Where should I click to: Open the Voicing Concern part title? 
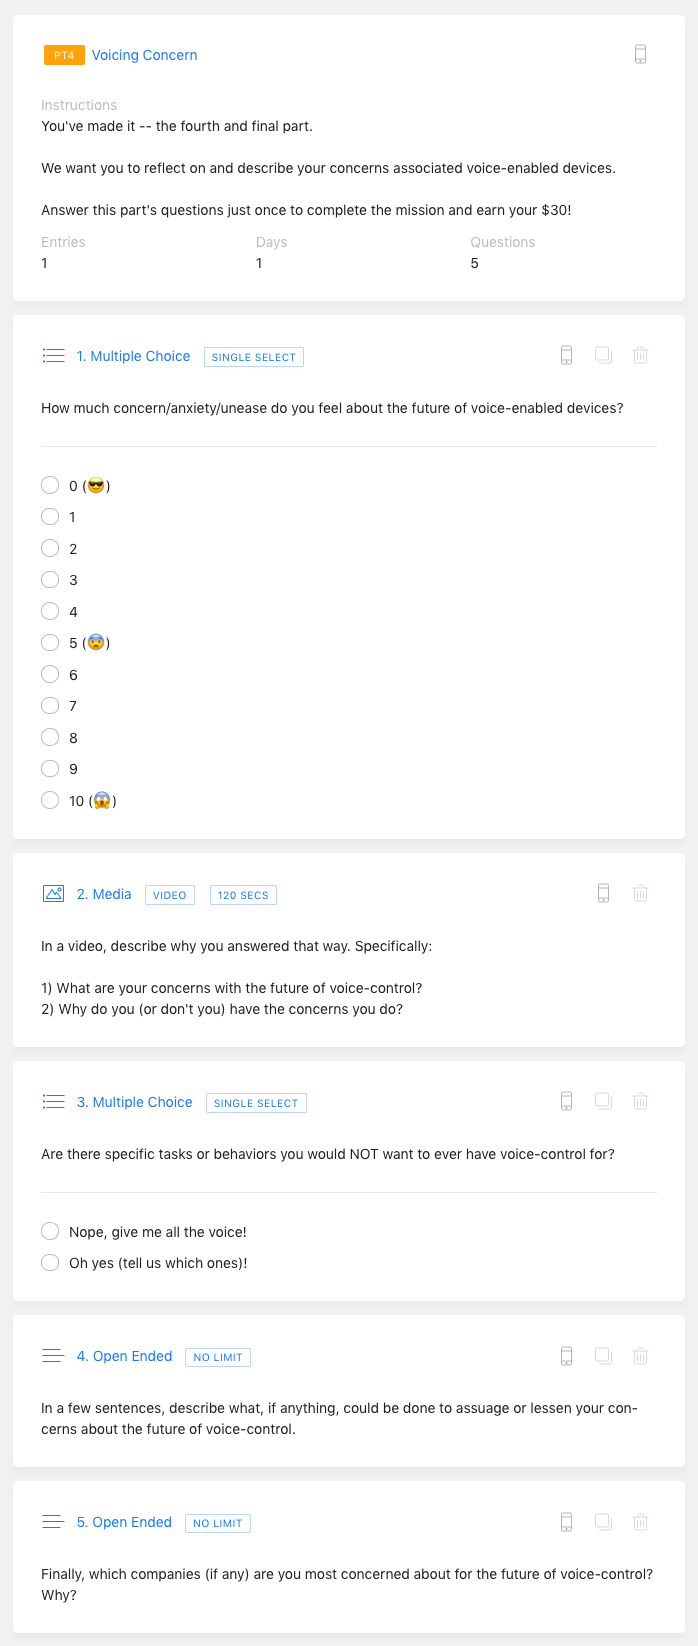point(144,55)
